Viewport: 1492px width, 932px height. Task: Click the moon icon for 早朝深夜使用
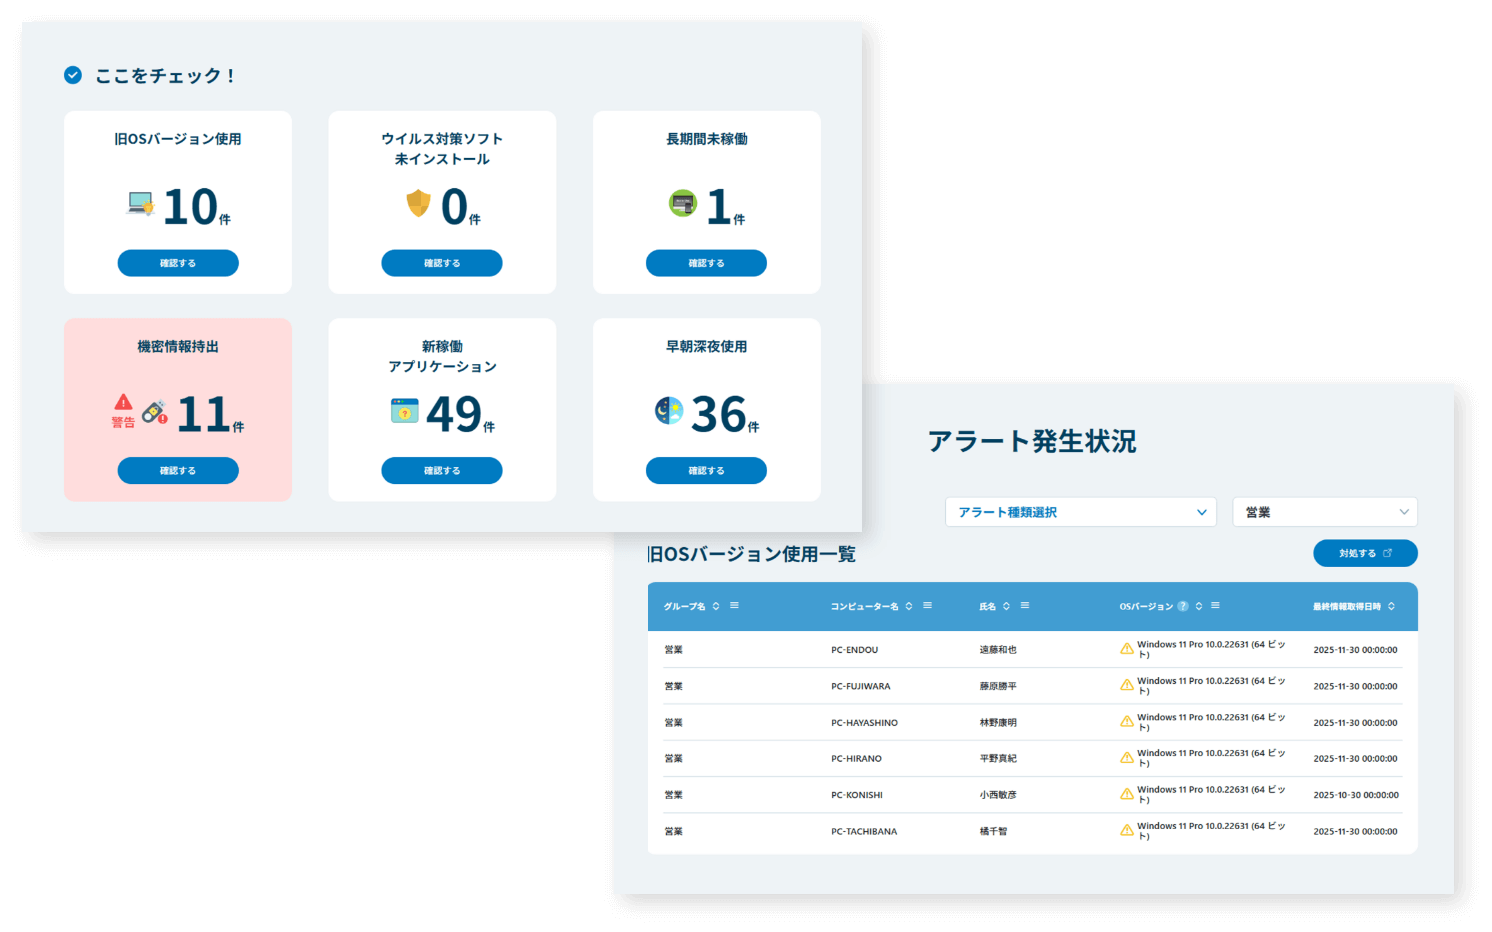(668, 411)
